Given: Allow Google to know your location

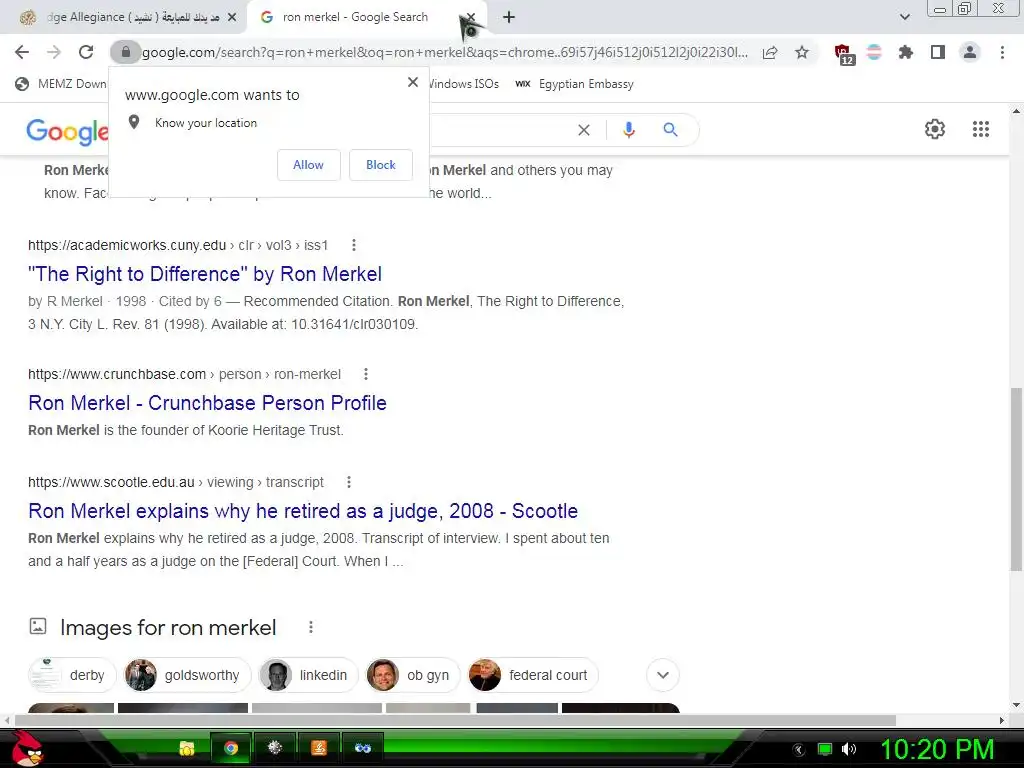Looking at the screenshot, I should click(308, 165).
